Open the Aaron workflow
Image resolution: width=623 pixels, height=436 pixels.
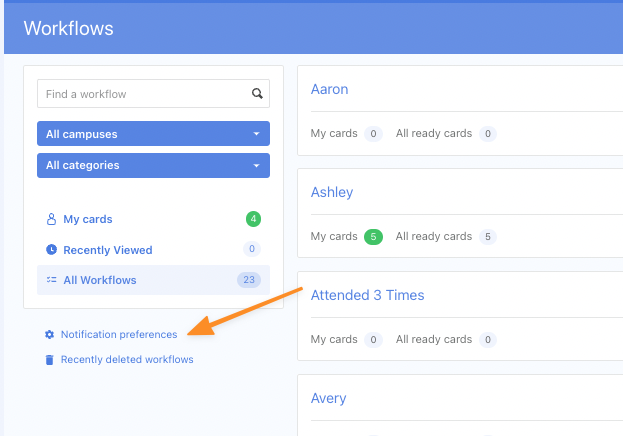coord(329,89)
